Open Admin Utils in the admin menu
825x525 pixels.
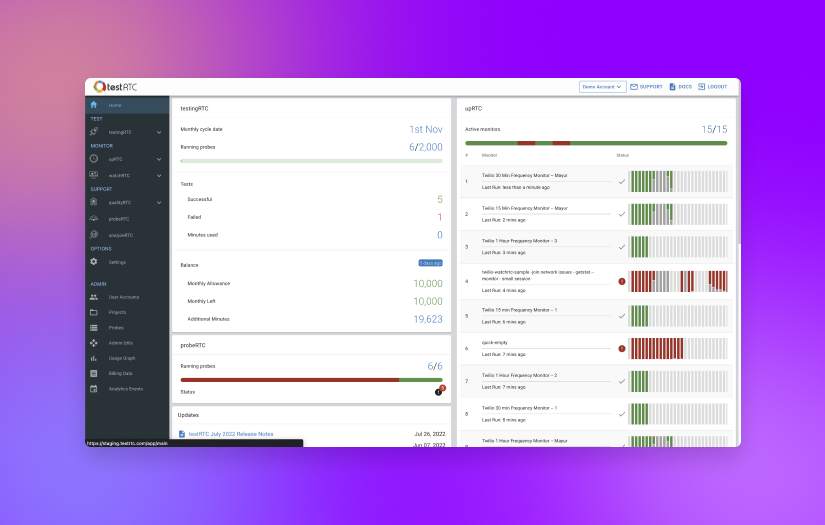coord(127,343)
